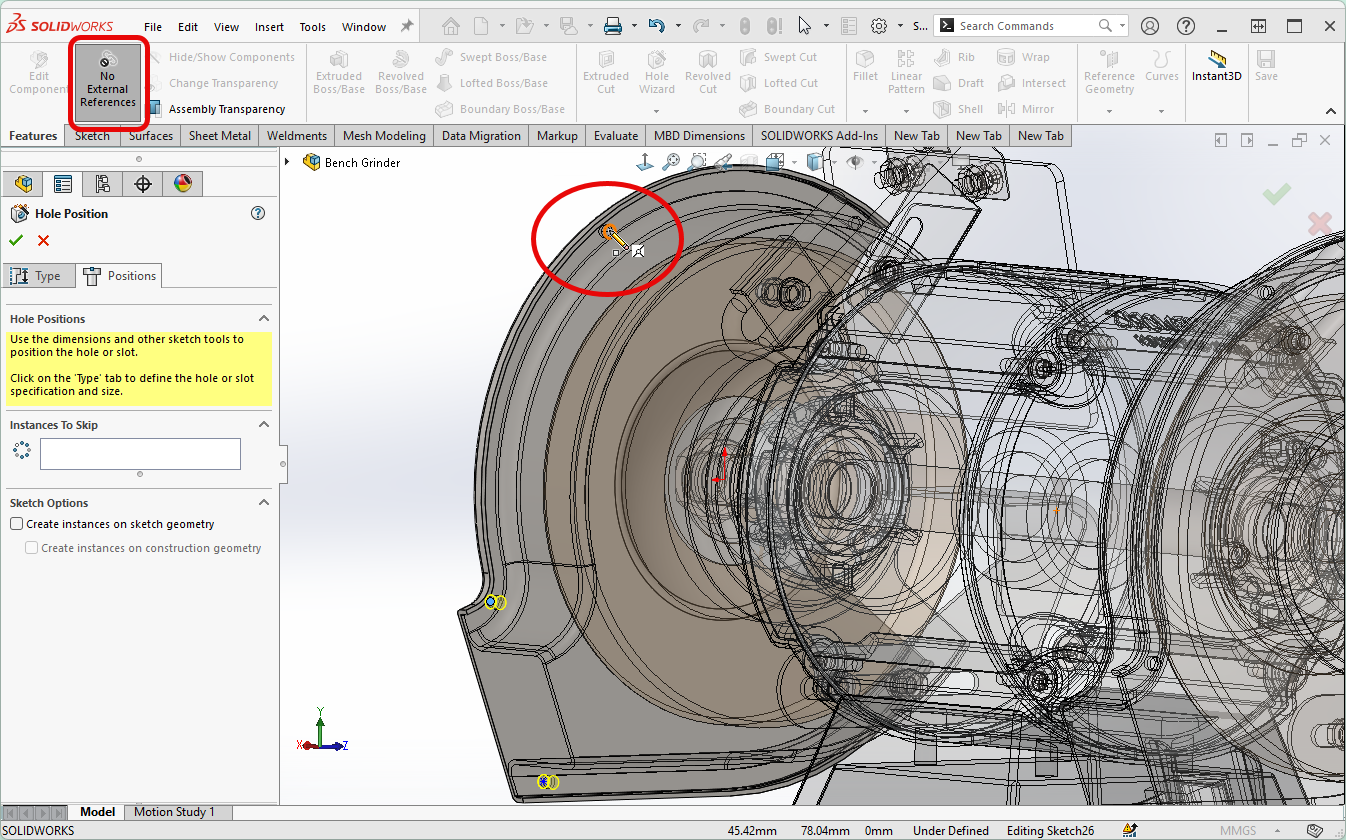Collapse the Sketch Options section
Image resolution: width=1346 pixels, height=840 pixels.
click(x=264, y=503)
